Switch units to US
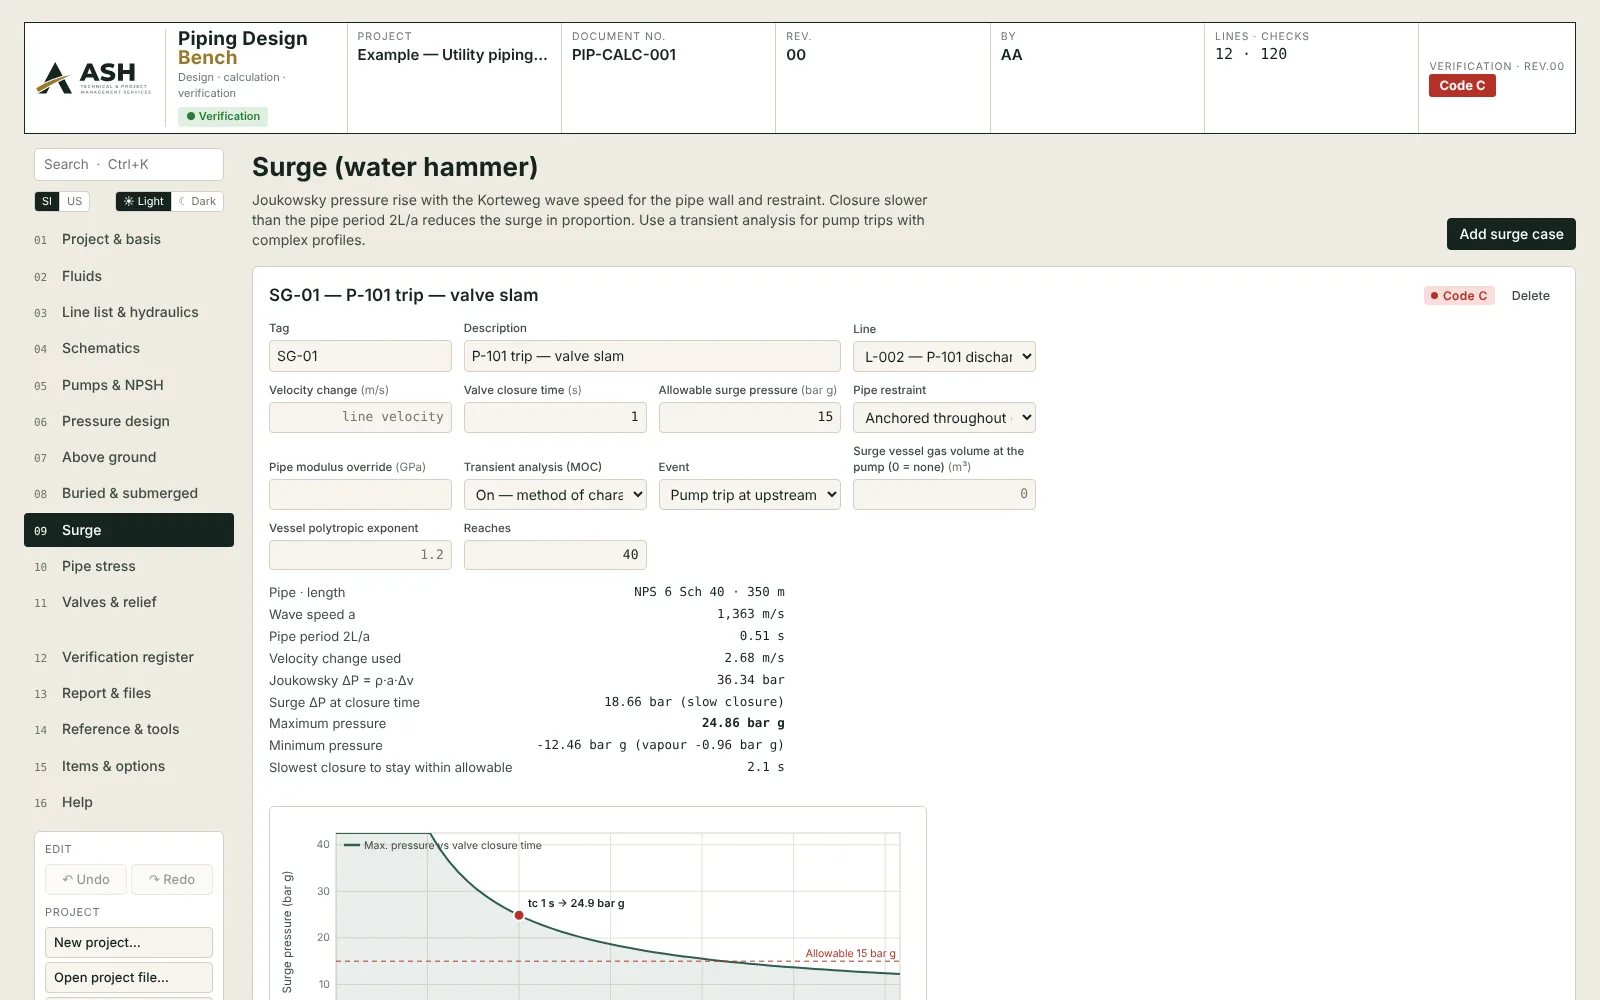Image resolution: width=1600 pixels, height=1000 pixels. pyautogui.click(x=75, y=201)
